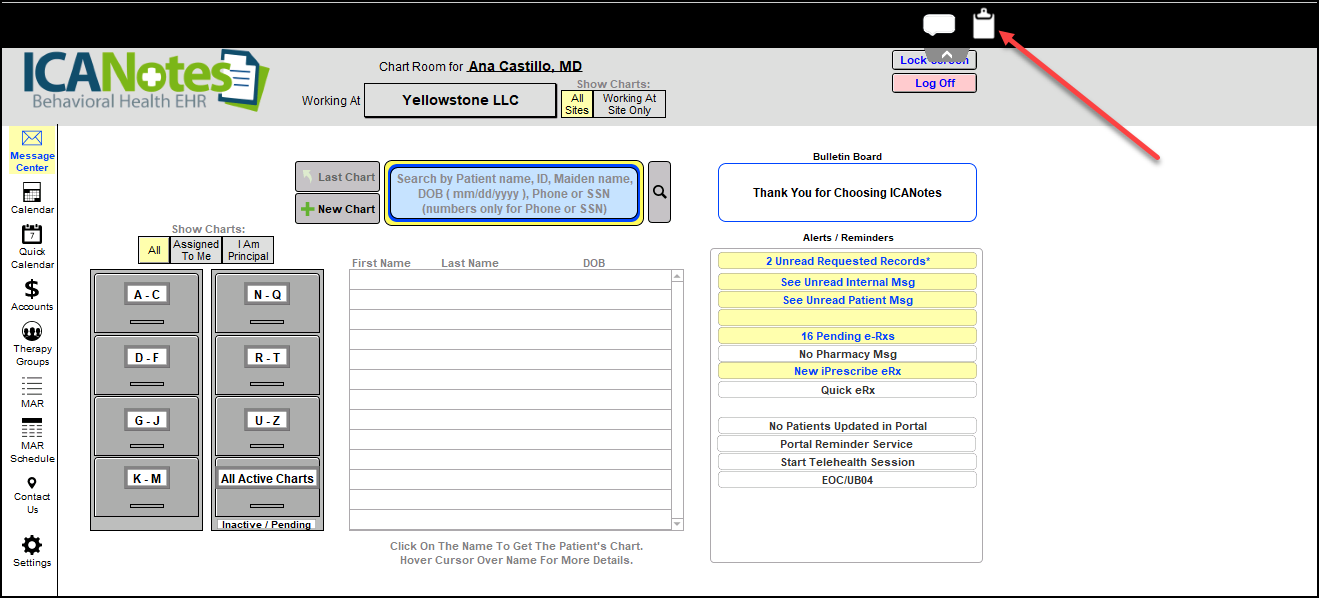
Task: Toggle Show Charts to All Sites
Action: pyautogui.click(x=577, y=104)
